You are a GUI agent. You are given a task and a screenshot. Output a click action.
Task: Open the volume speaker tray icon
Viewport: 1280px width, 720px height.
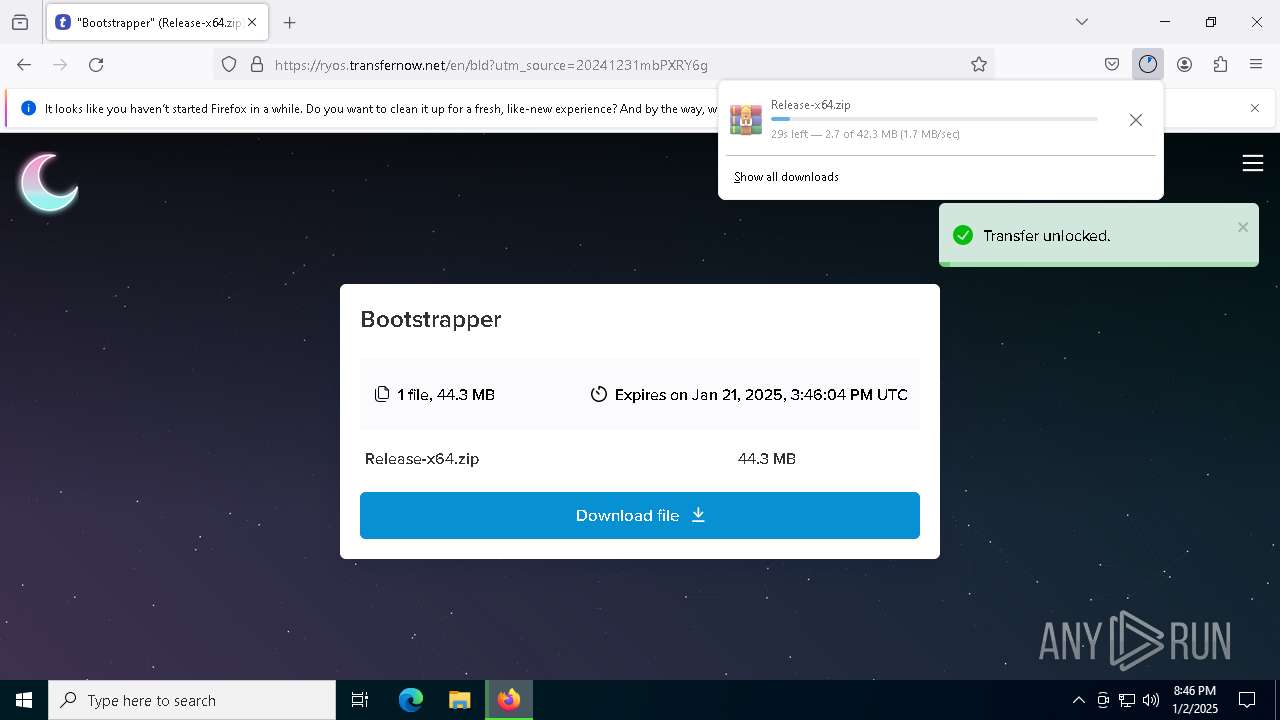(1151, 700)
